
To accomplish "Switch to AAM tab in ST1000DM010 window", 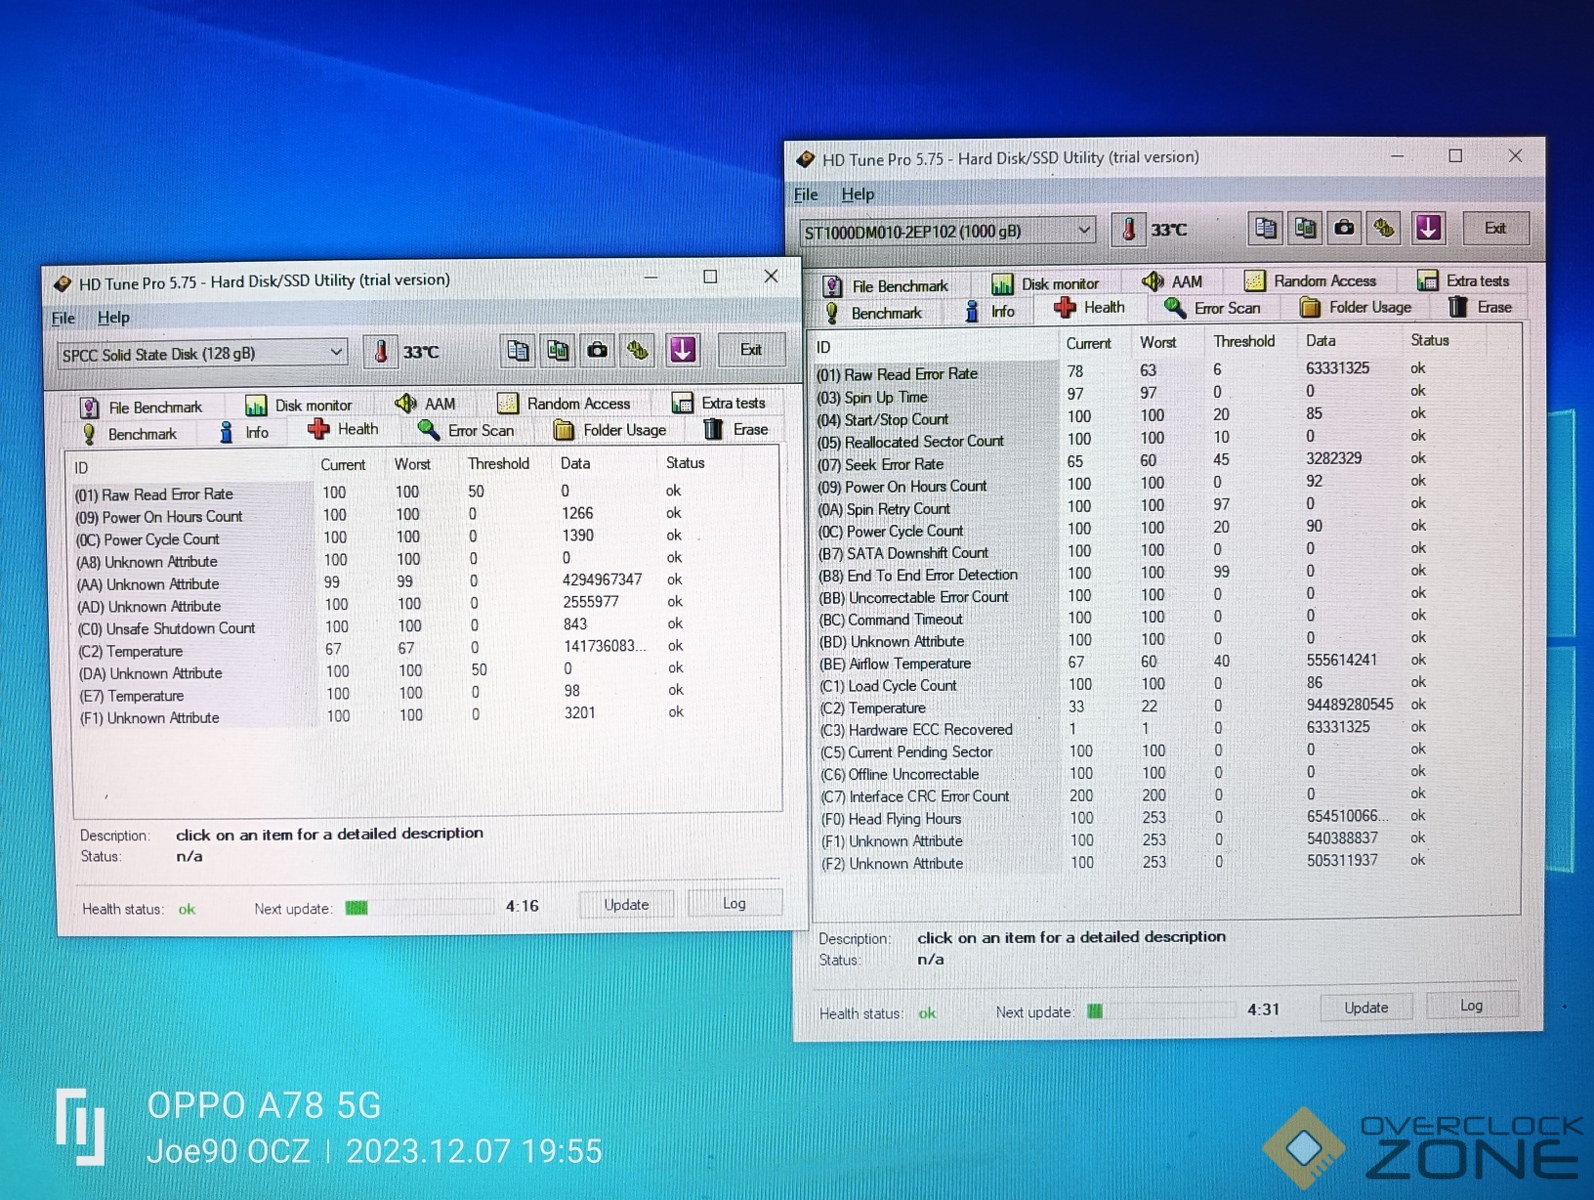I will tap(1172, 282).
